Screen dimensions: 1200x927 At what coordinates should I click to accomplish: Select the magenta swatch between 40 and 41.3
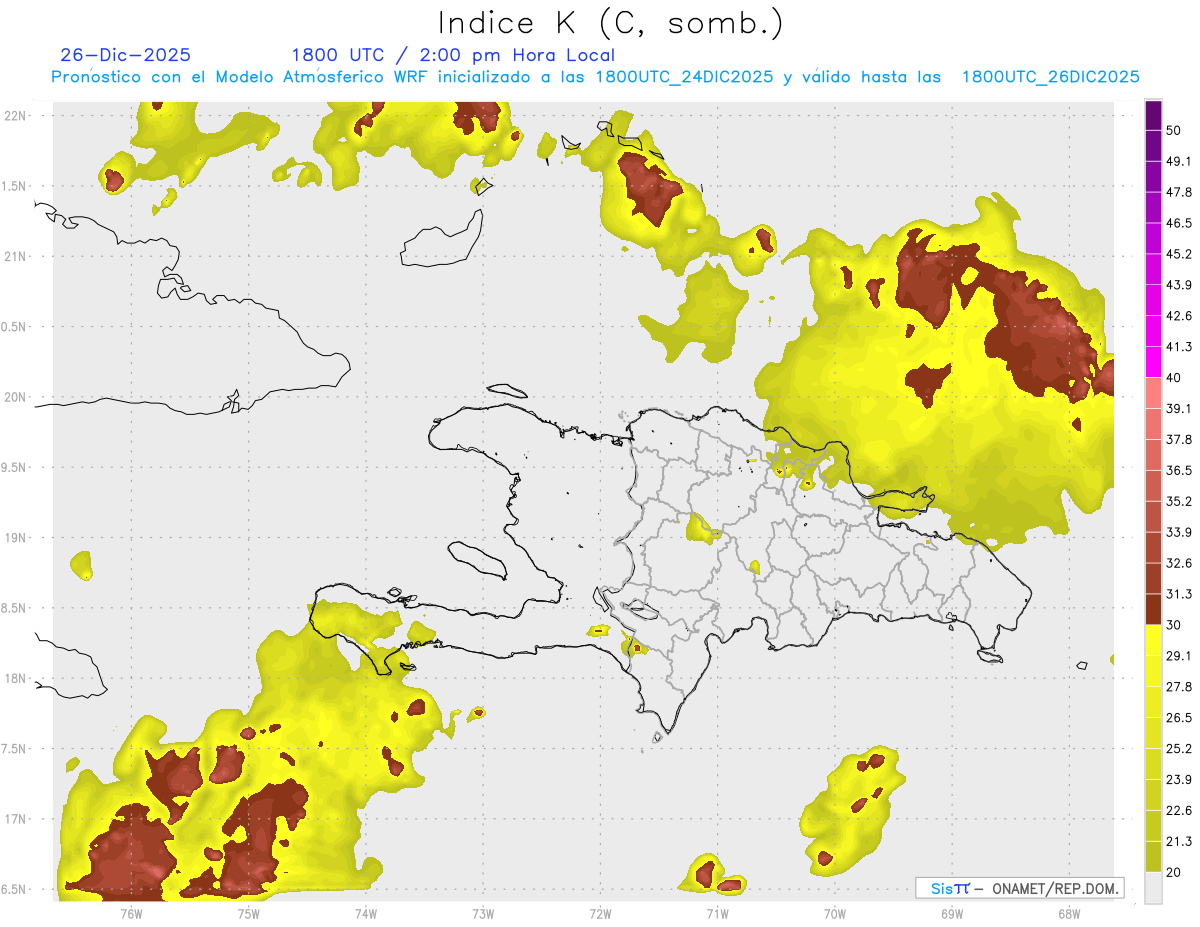(1153, 362)
